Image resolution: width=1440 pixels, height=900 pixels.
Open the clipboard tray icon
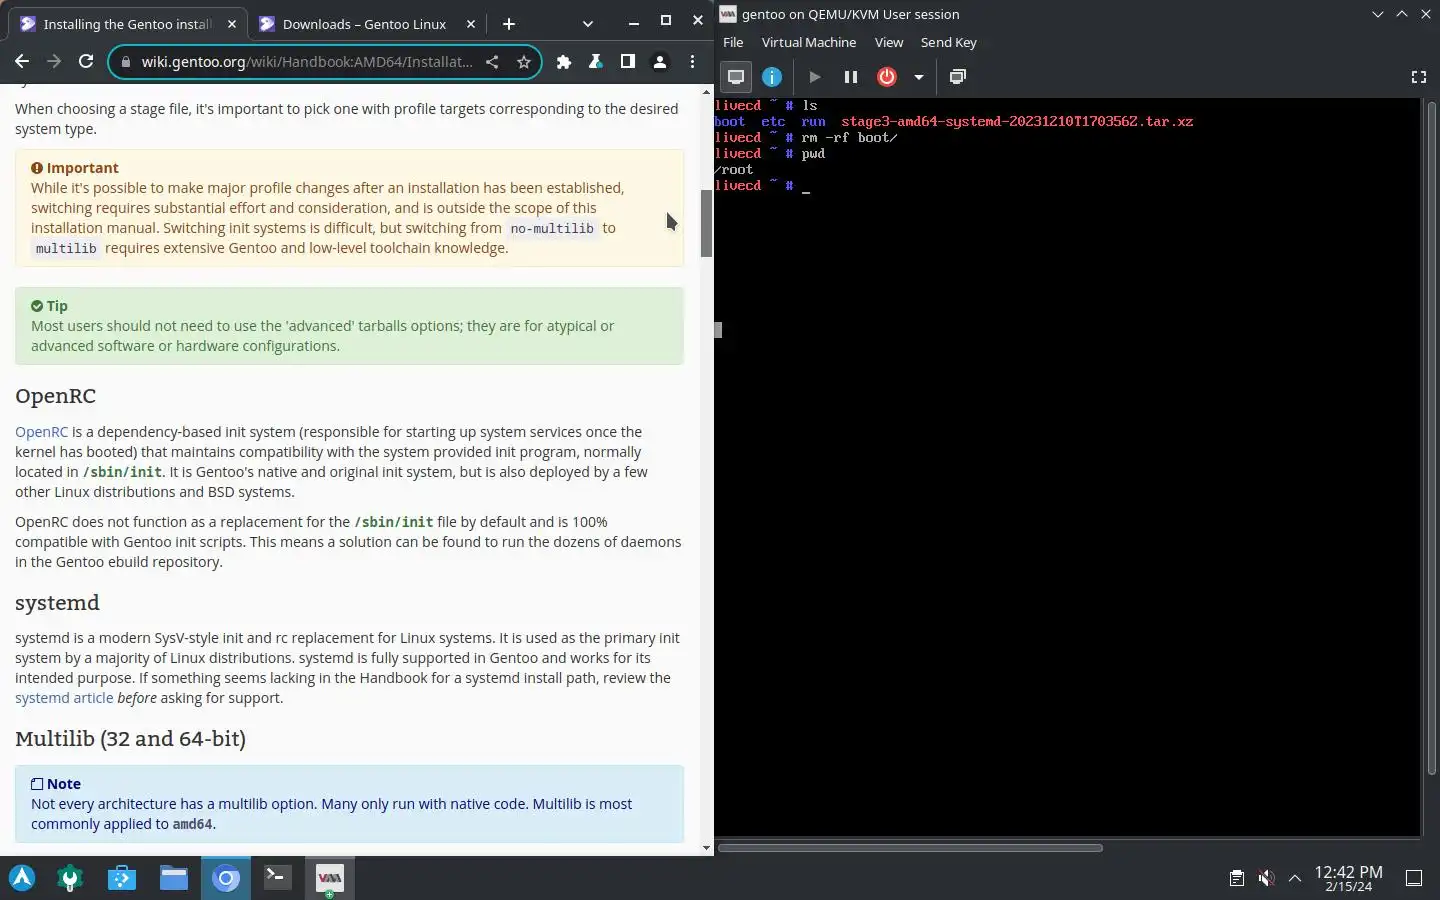click(1237, 878)
